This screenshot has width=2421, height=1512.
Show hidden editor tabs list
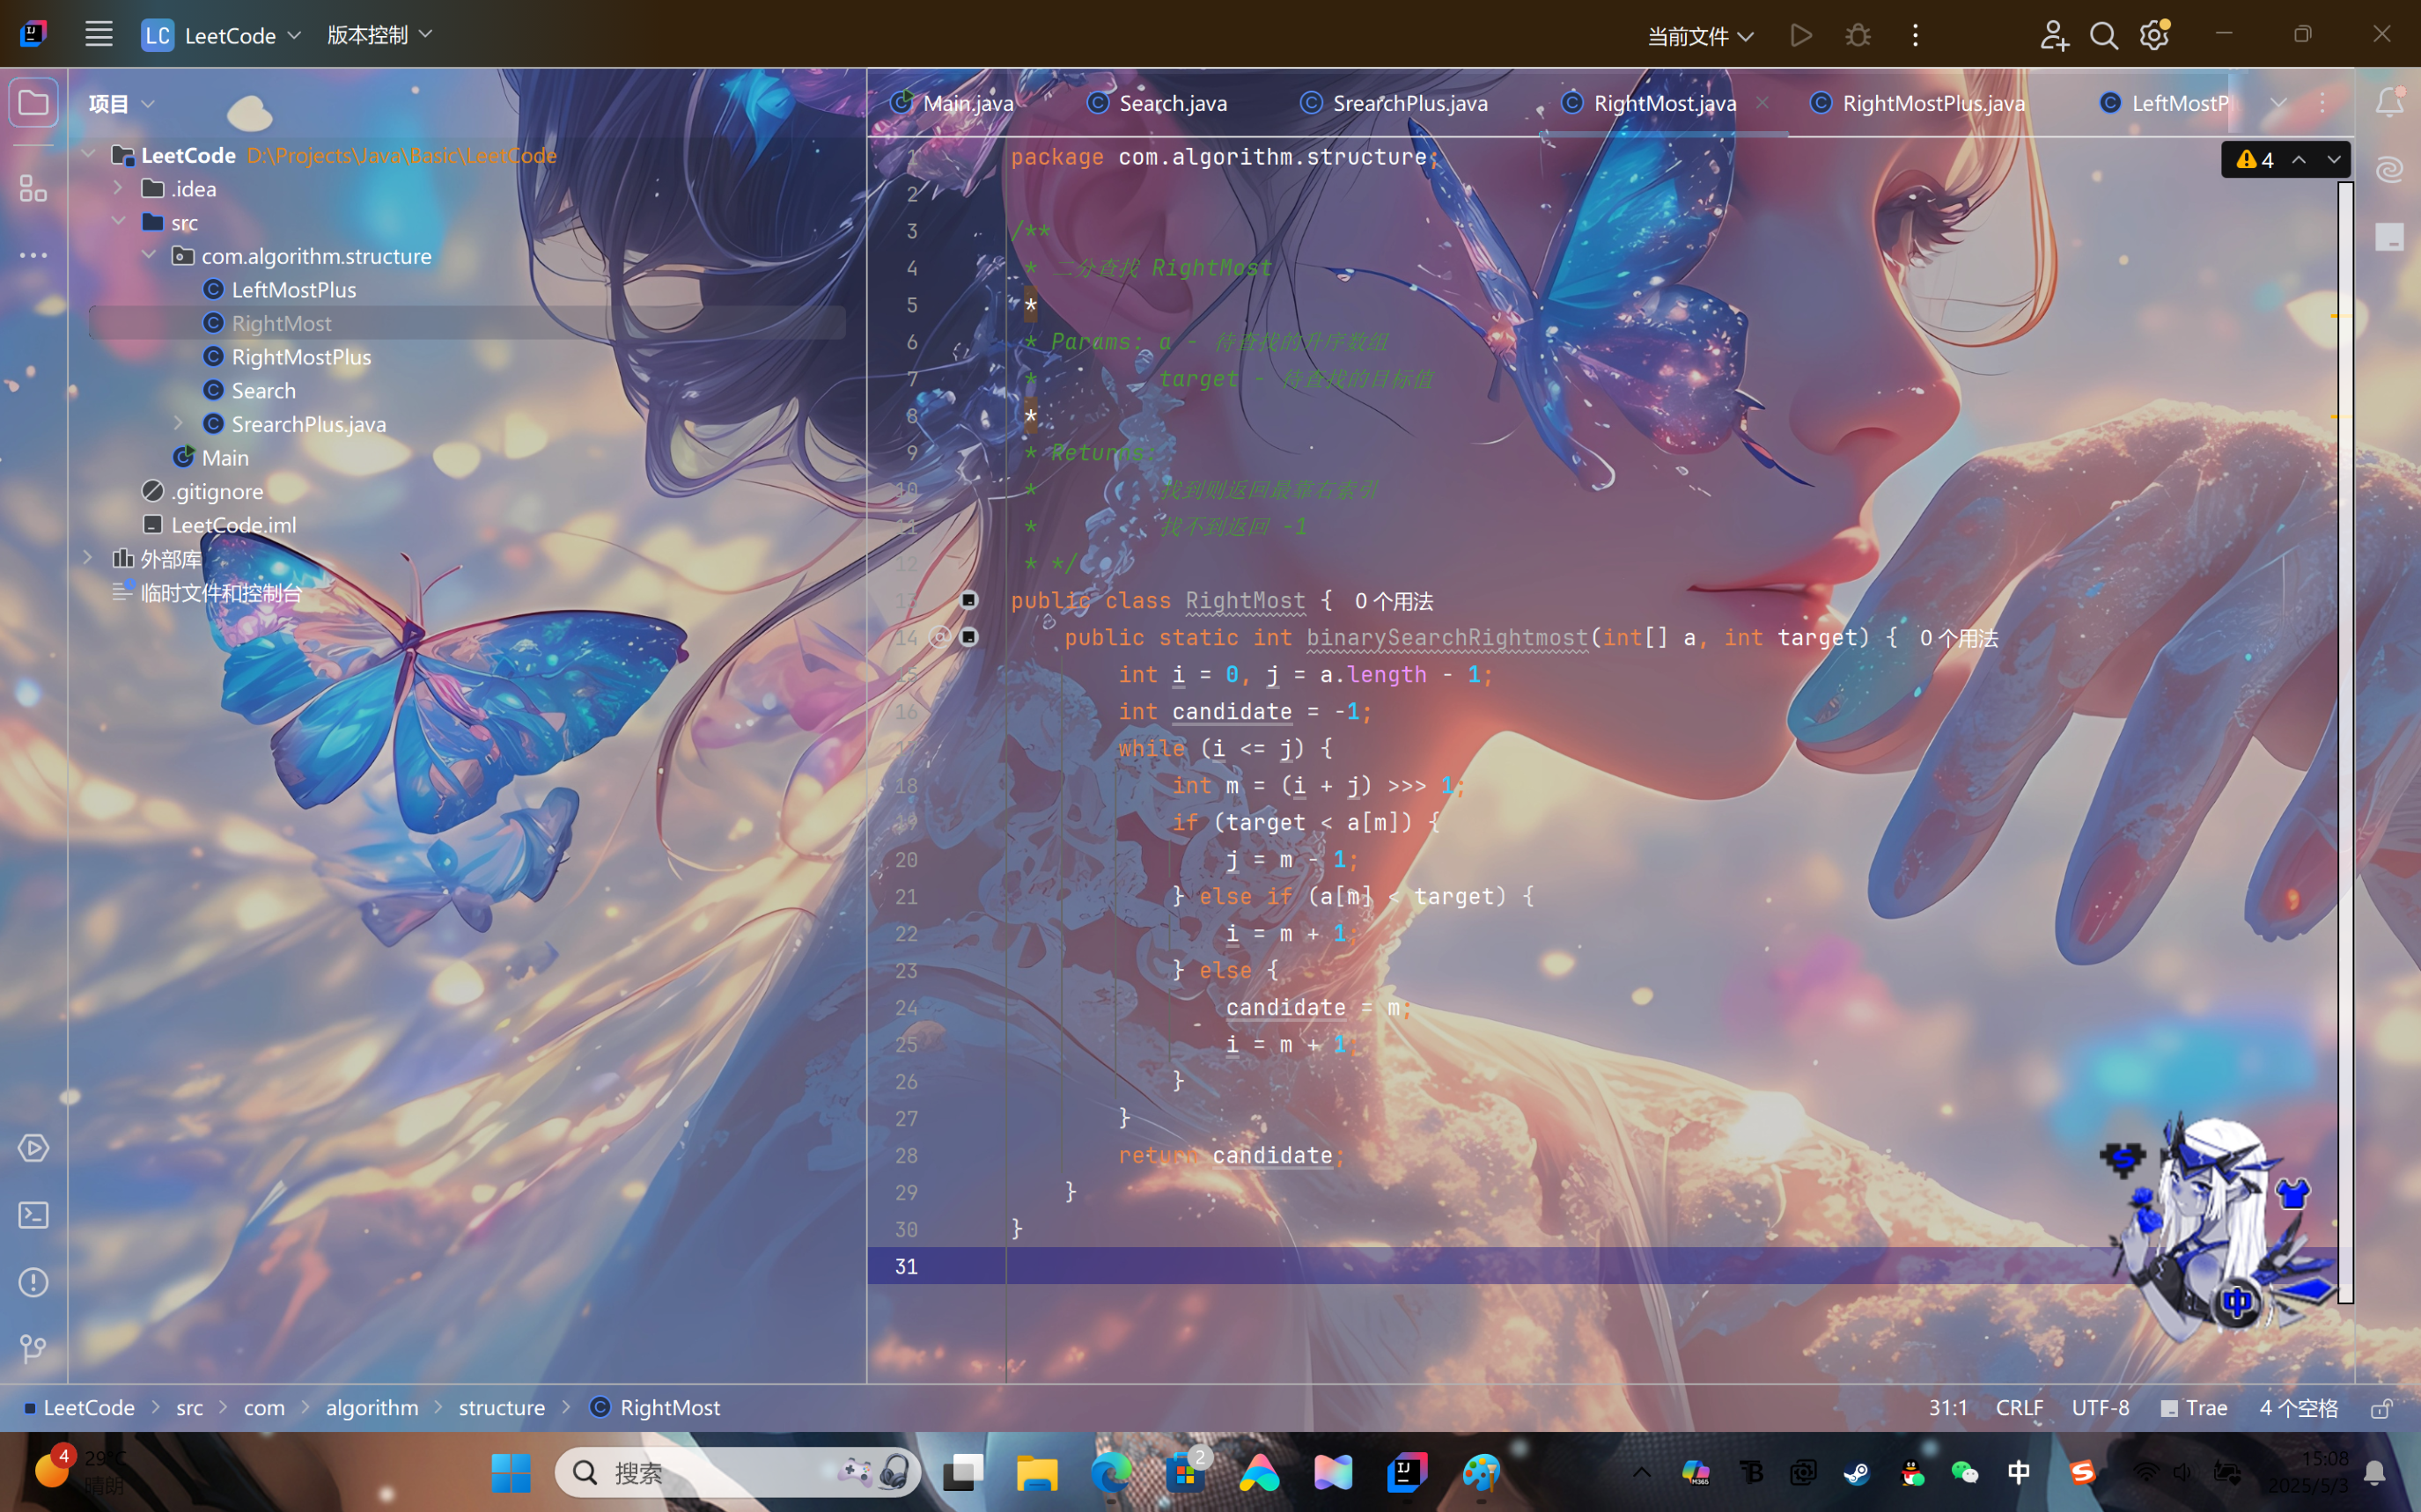2278,103
